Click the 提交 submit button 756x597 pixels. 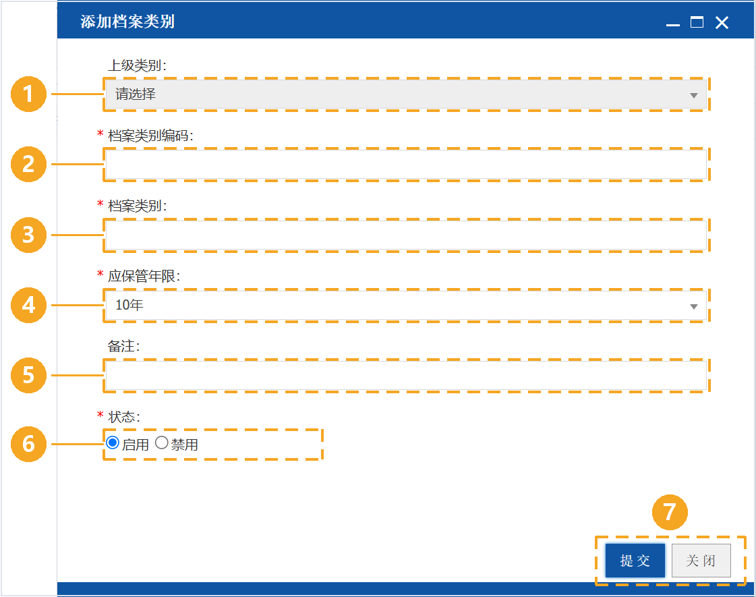click(x=635, y=560)
